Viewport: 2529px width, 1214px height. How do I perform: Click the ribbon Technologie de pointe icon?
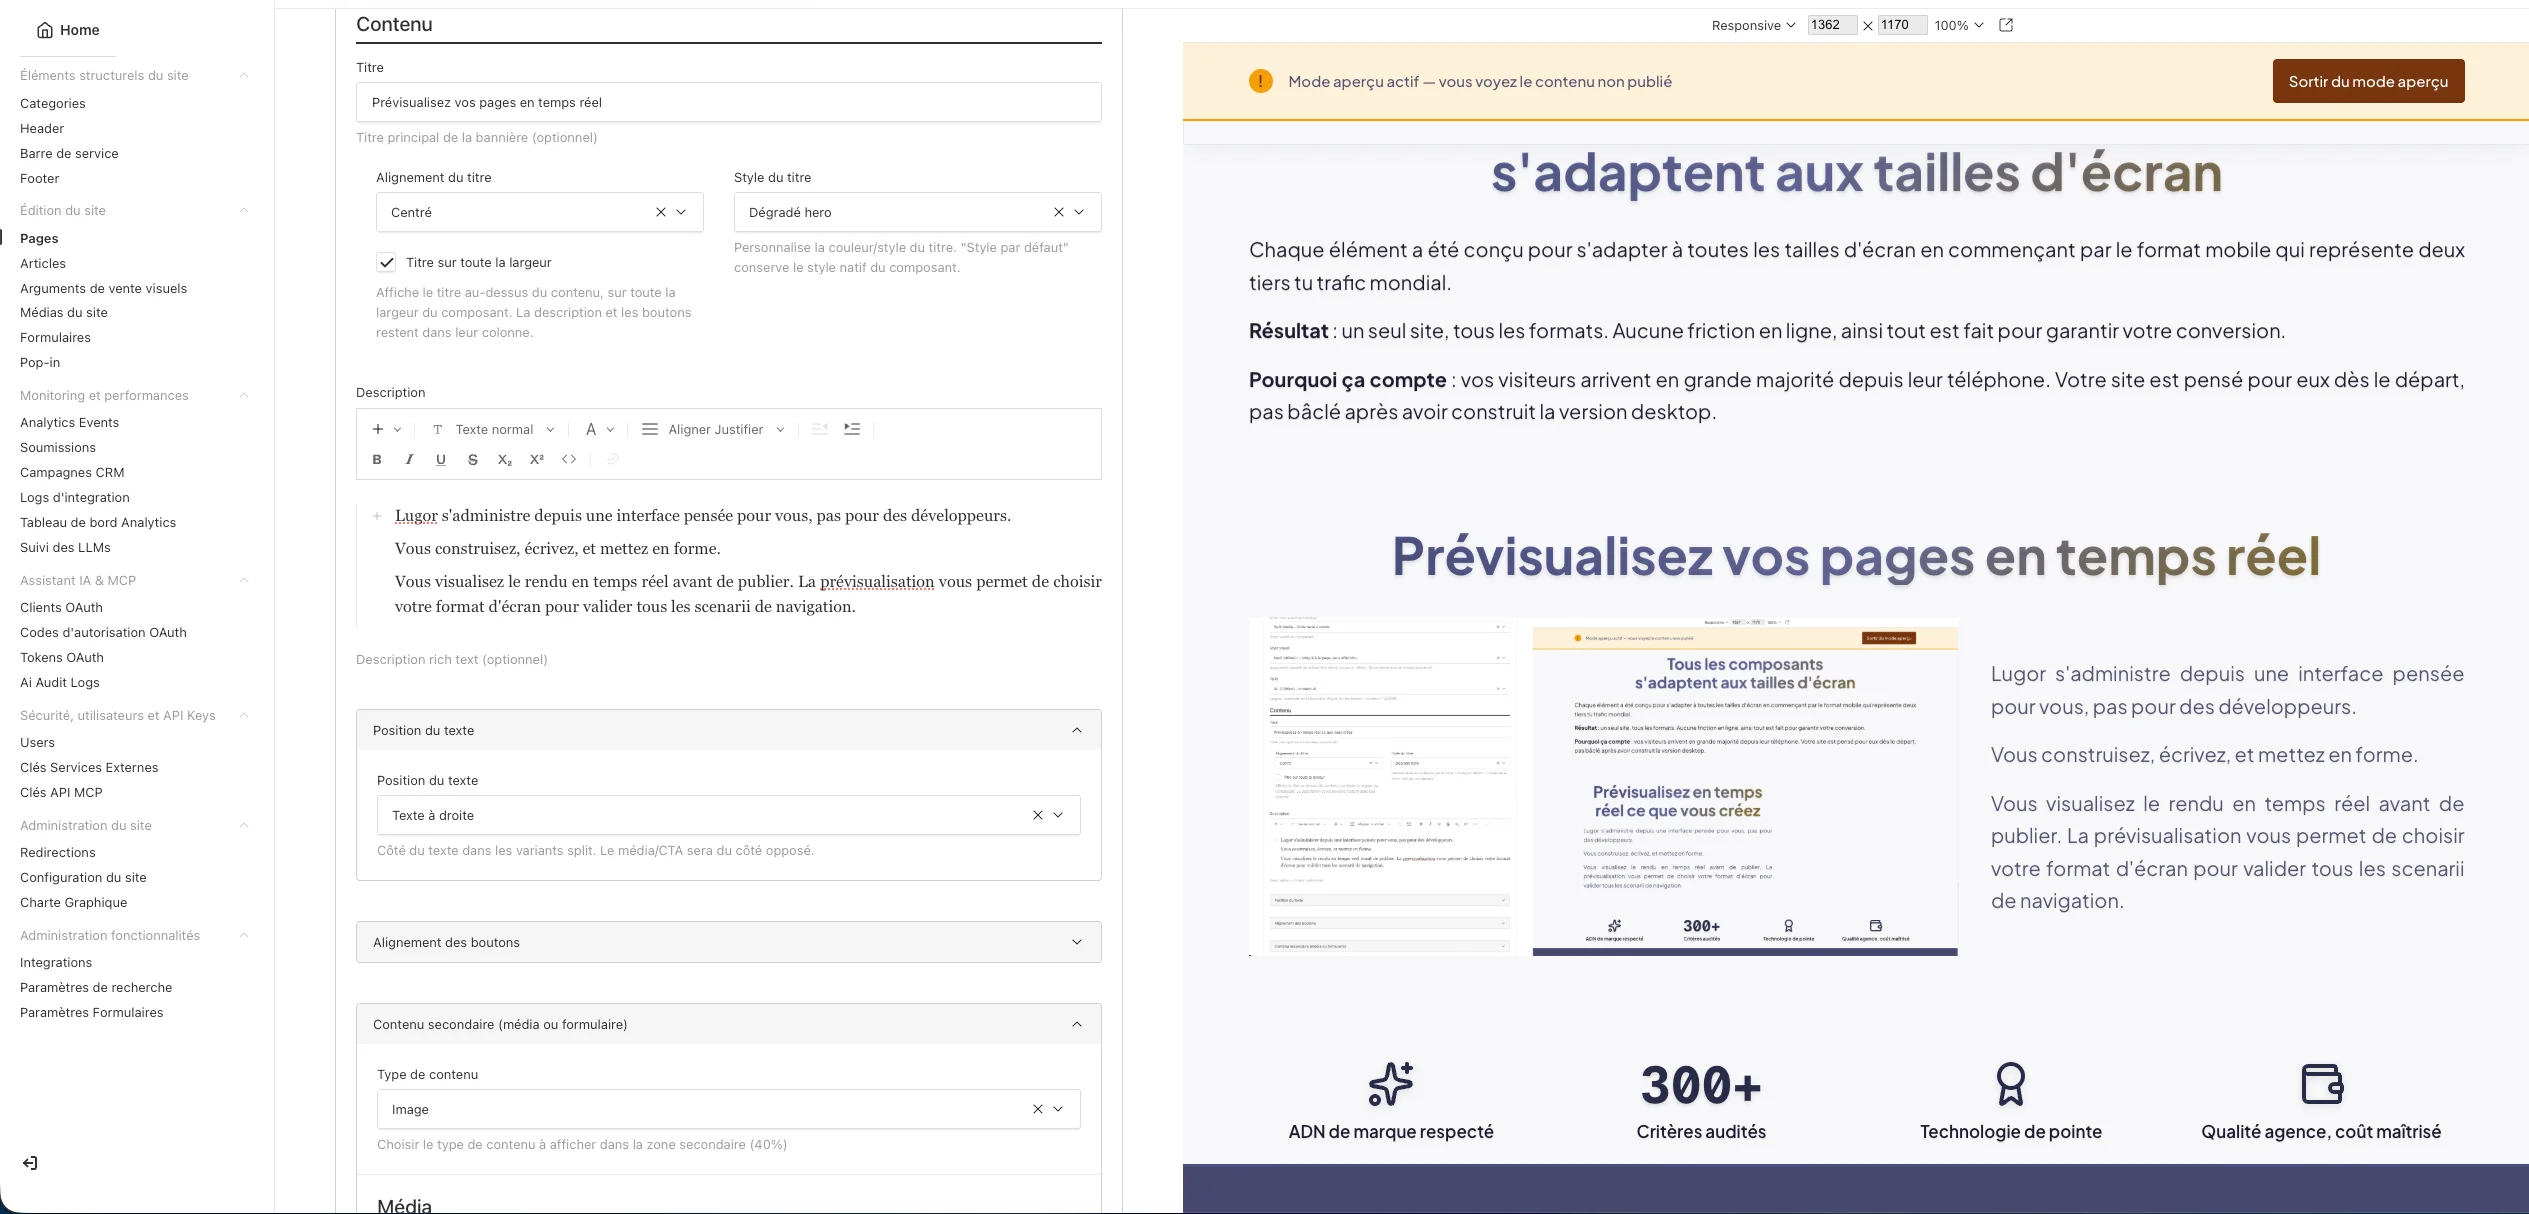click(2011, 1084)
